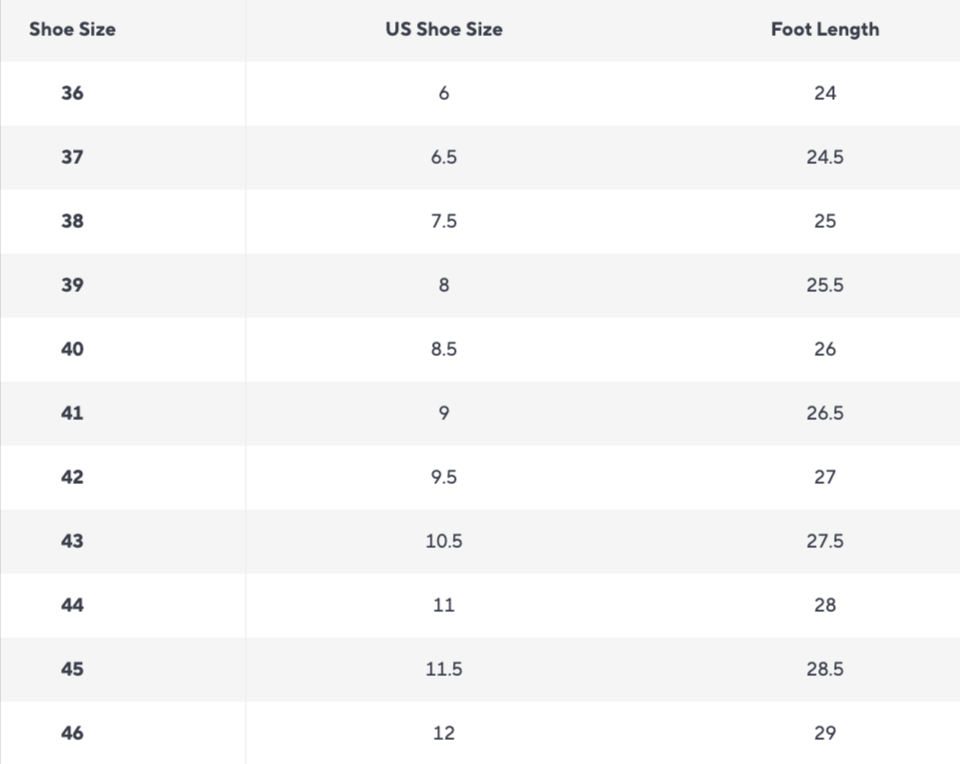This screenshot has height=764, width=960.
Task: Select shoe size 39 row label
Action: point(72,285)
